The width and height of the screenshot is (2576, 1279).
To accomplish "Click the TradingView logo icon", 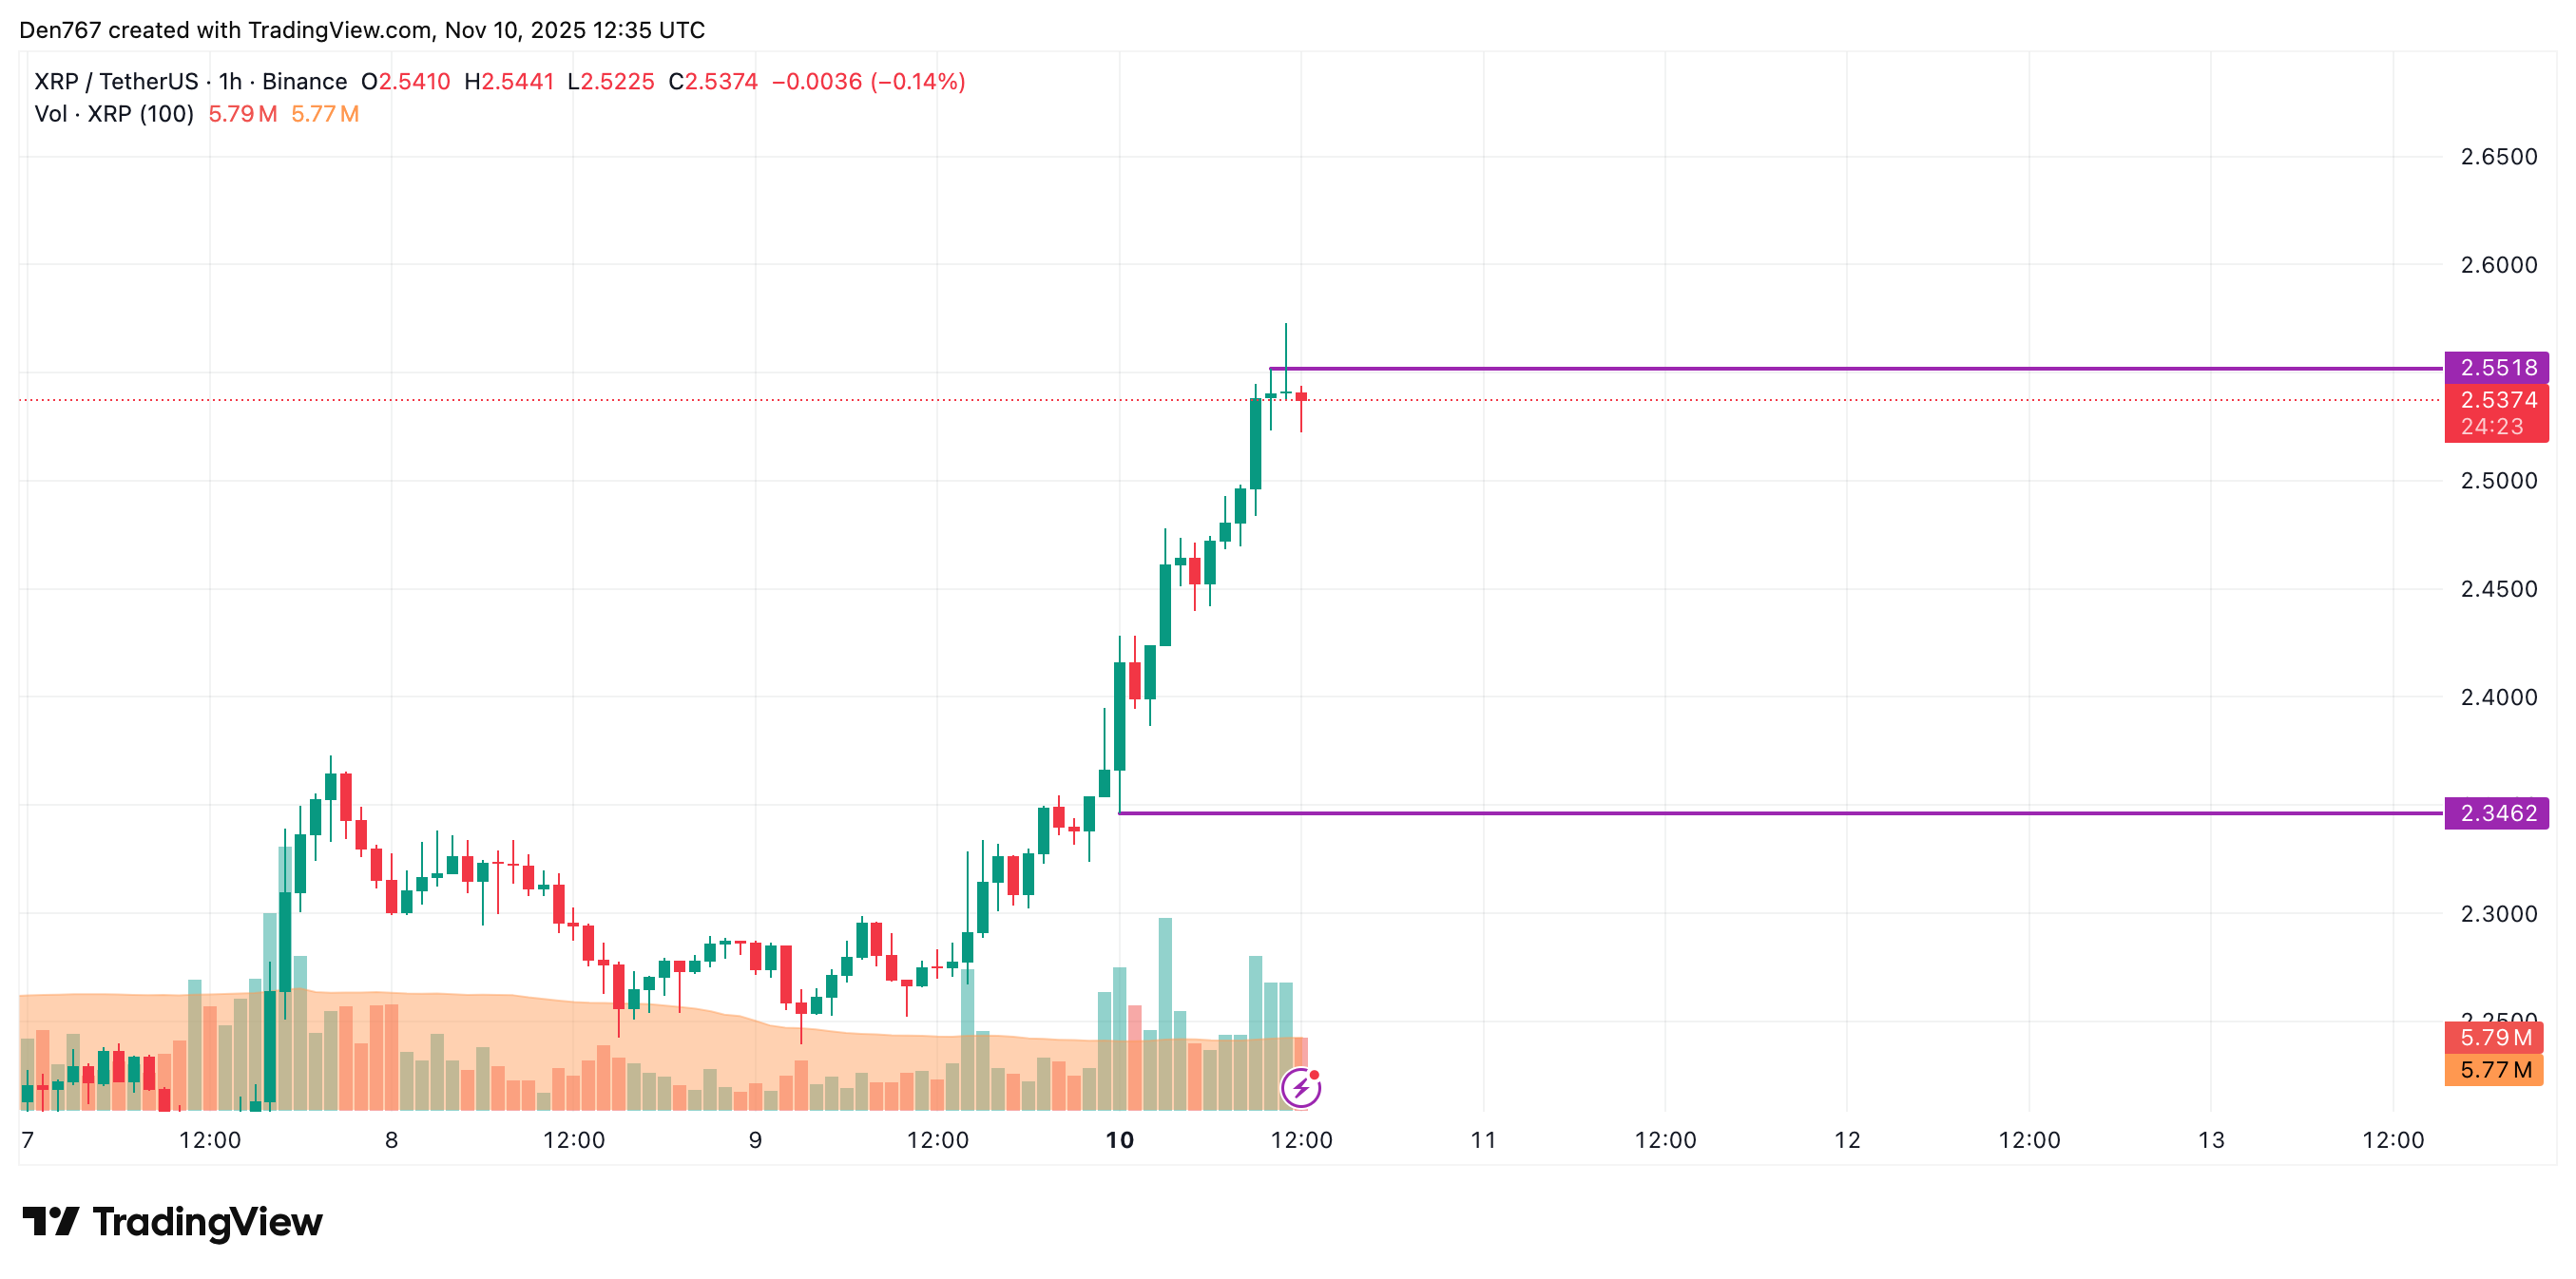I will [x=50, y=1221].
